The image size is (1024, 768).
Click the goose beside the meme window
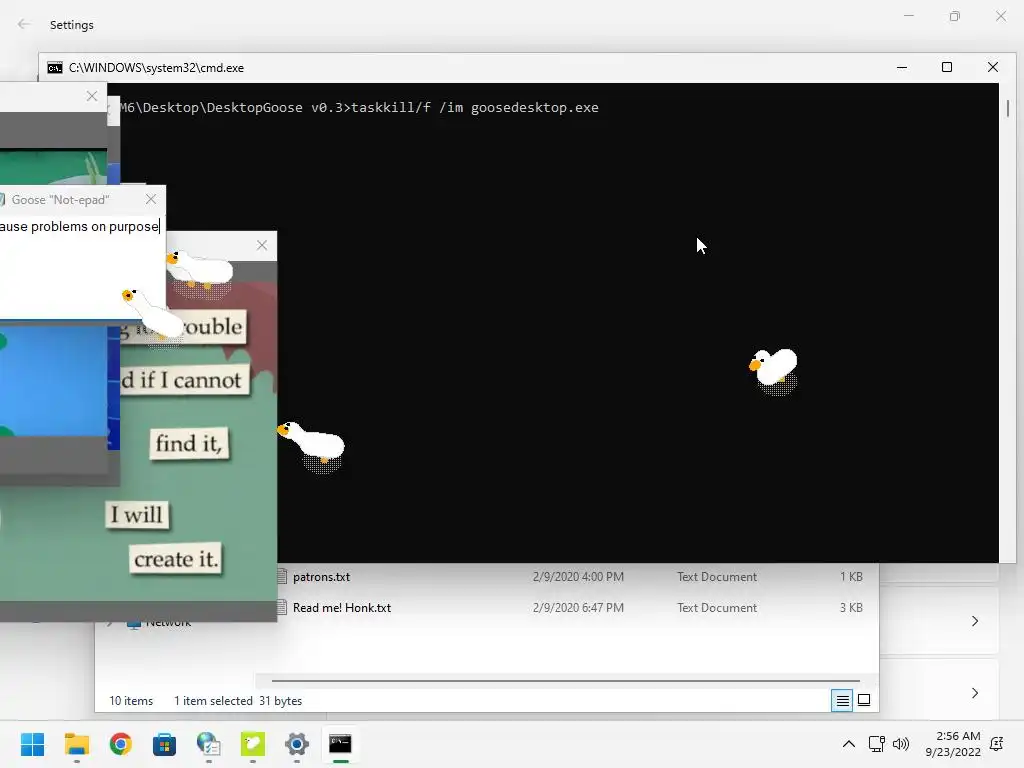[312, 445]
